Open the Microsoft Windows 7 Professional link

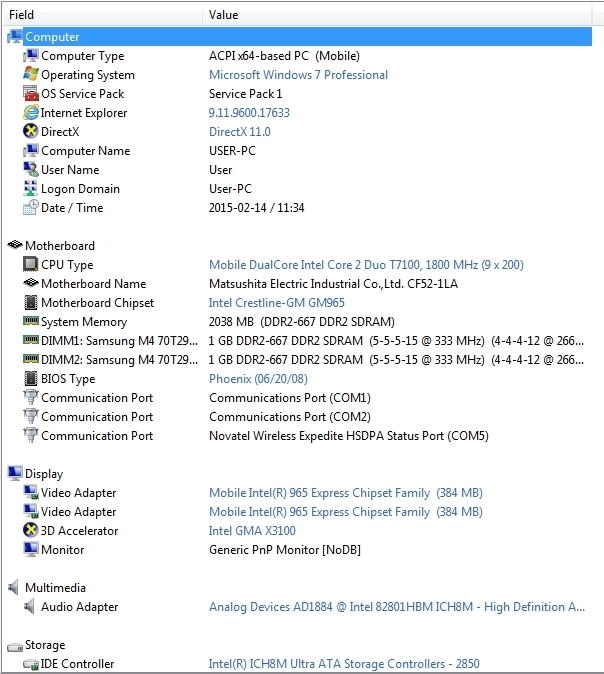[x=298, y=75]
